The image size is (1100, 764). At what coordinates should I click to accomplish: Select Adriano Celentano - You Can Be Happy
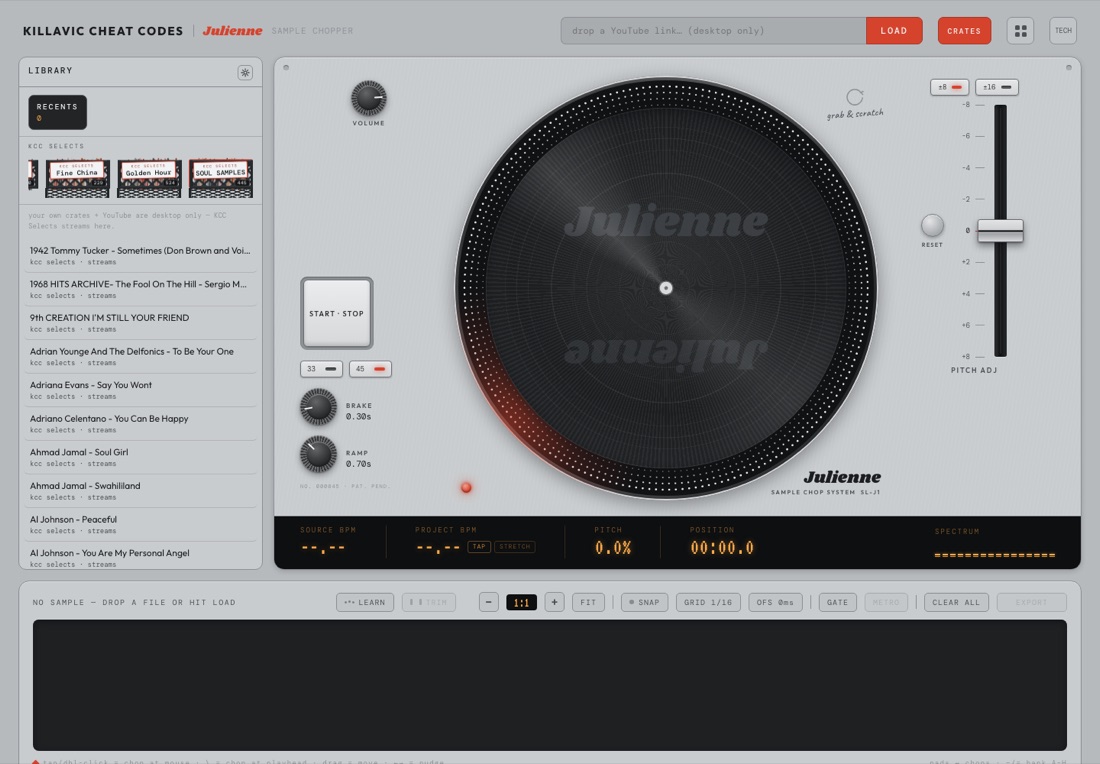(140, 424)
